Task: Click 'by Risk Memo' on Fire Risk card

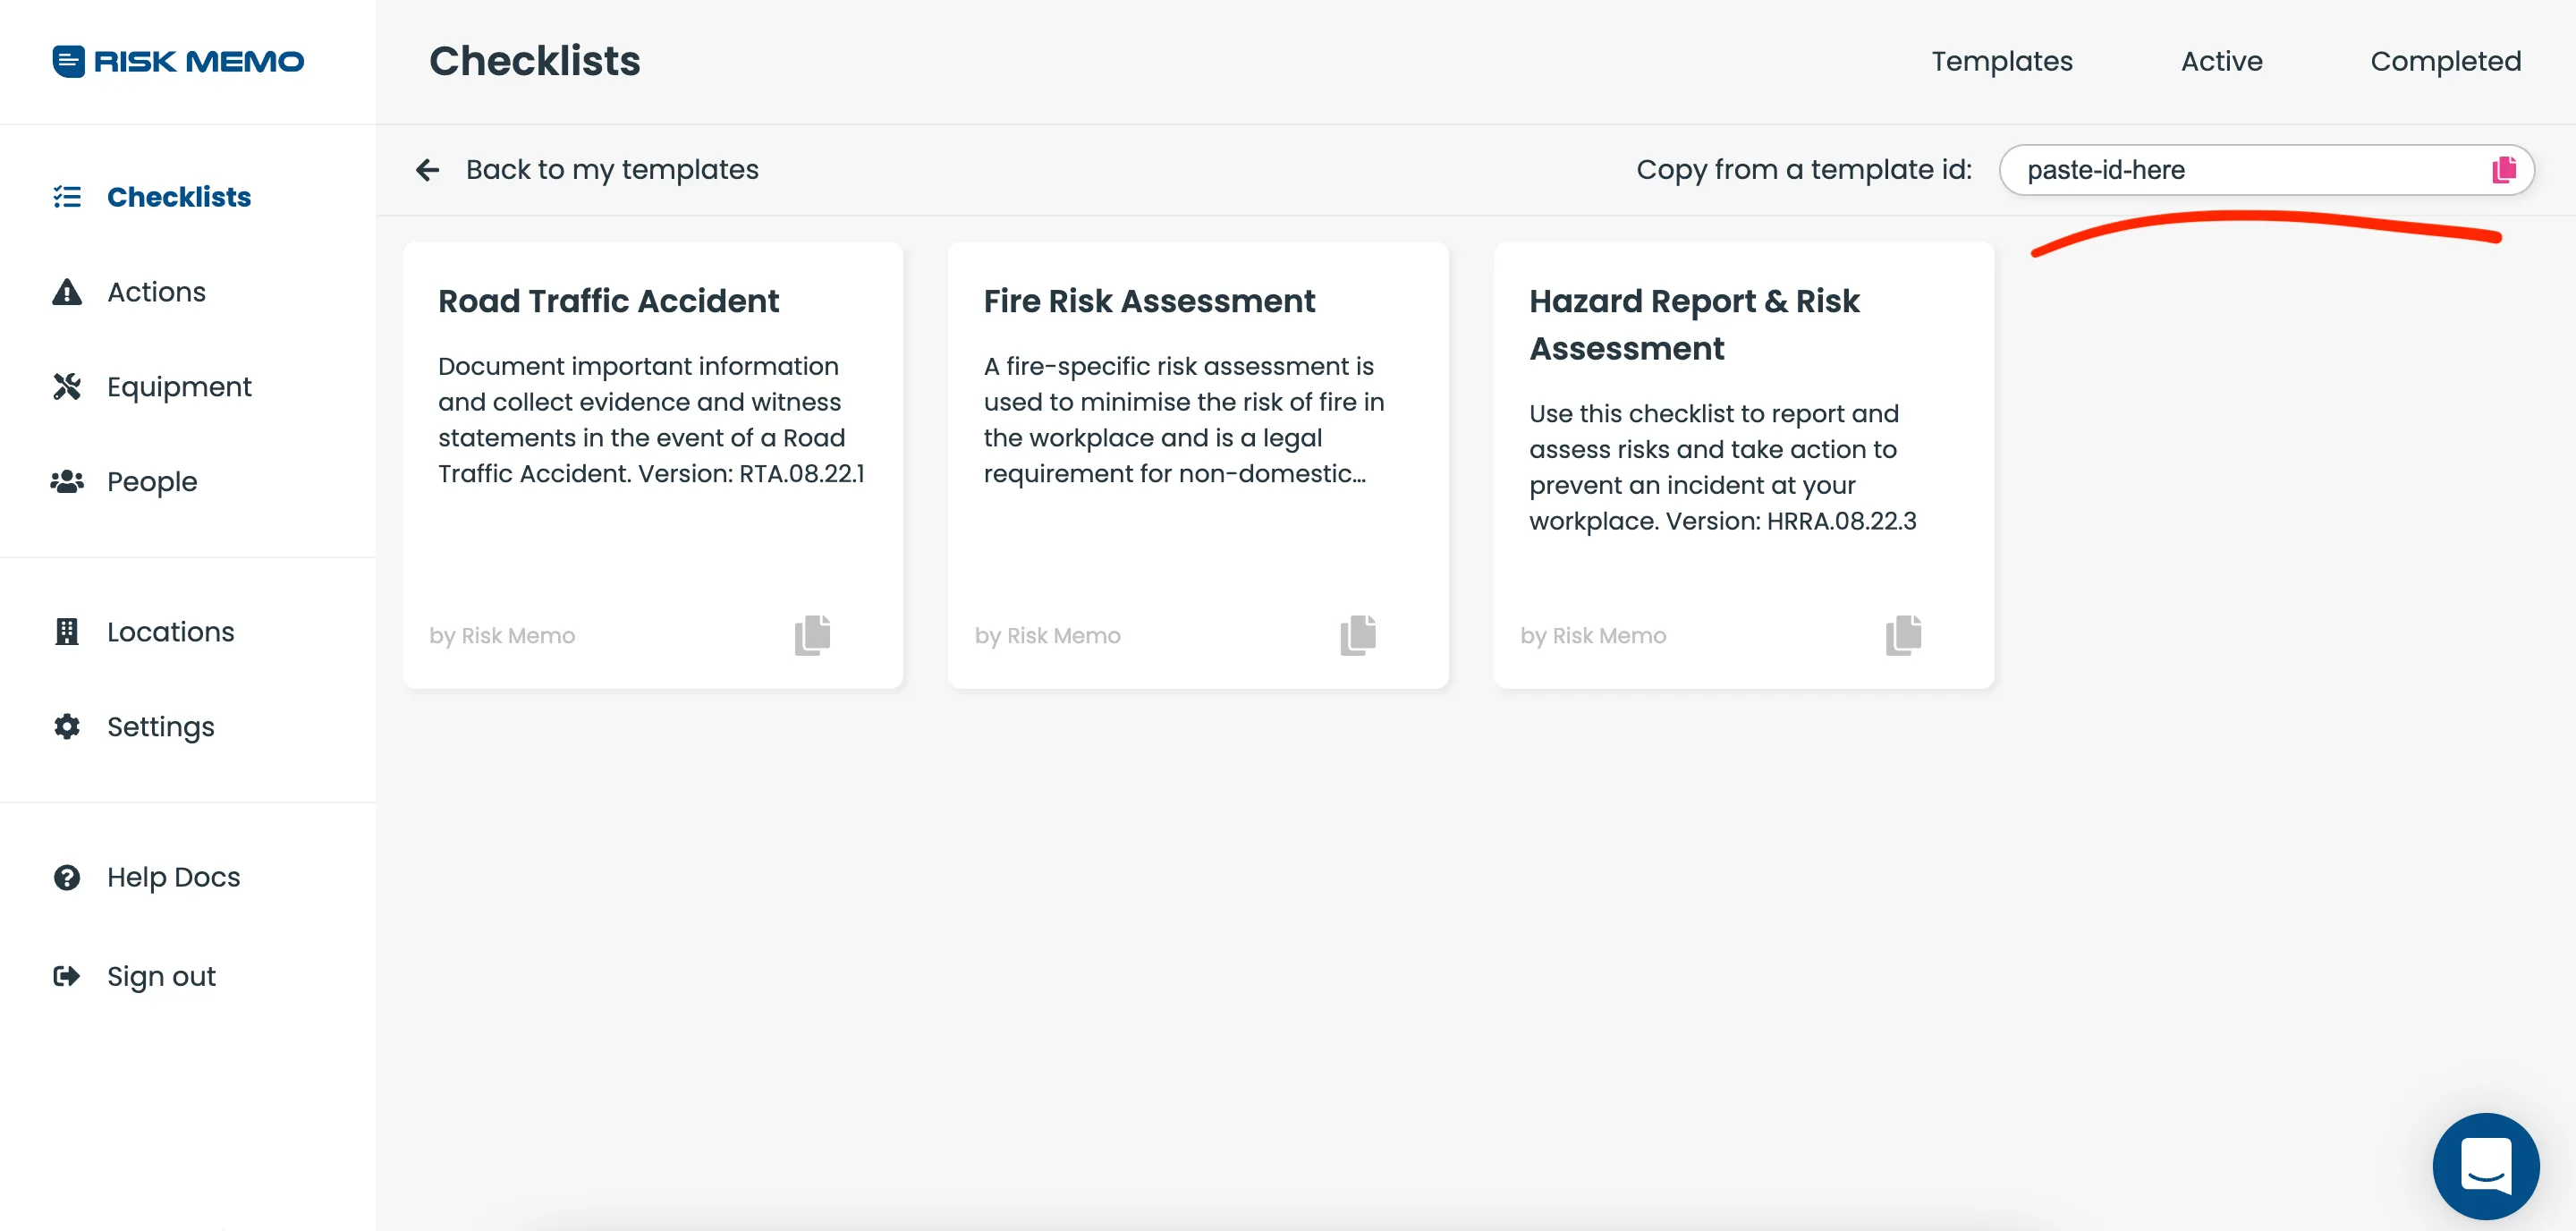Action: point(1048,636)
